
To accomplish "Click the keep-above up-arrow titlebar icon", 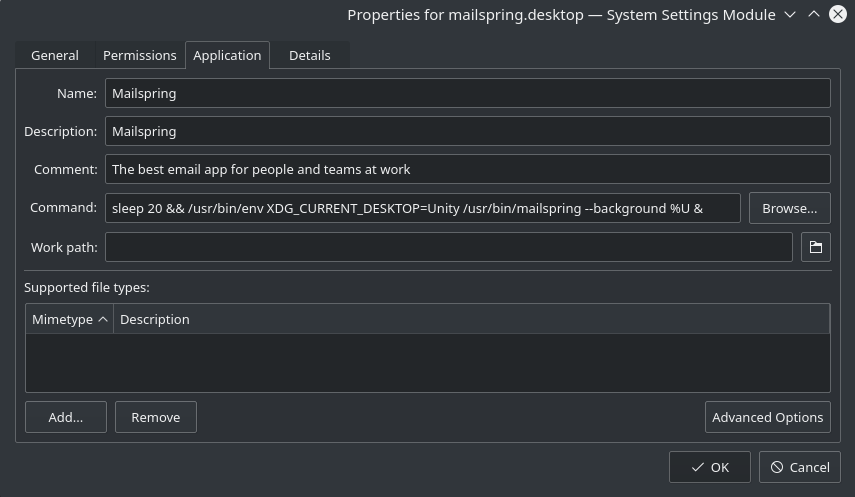I will 814,14.
